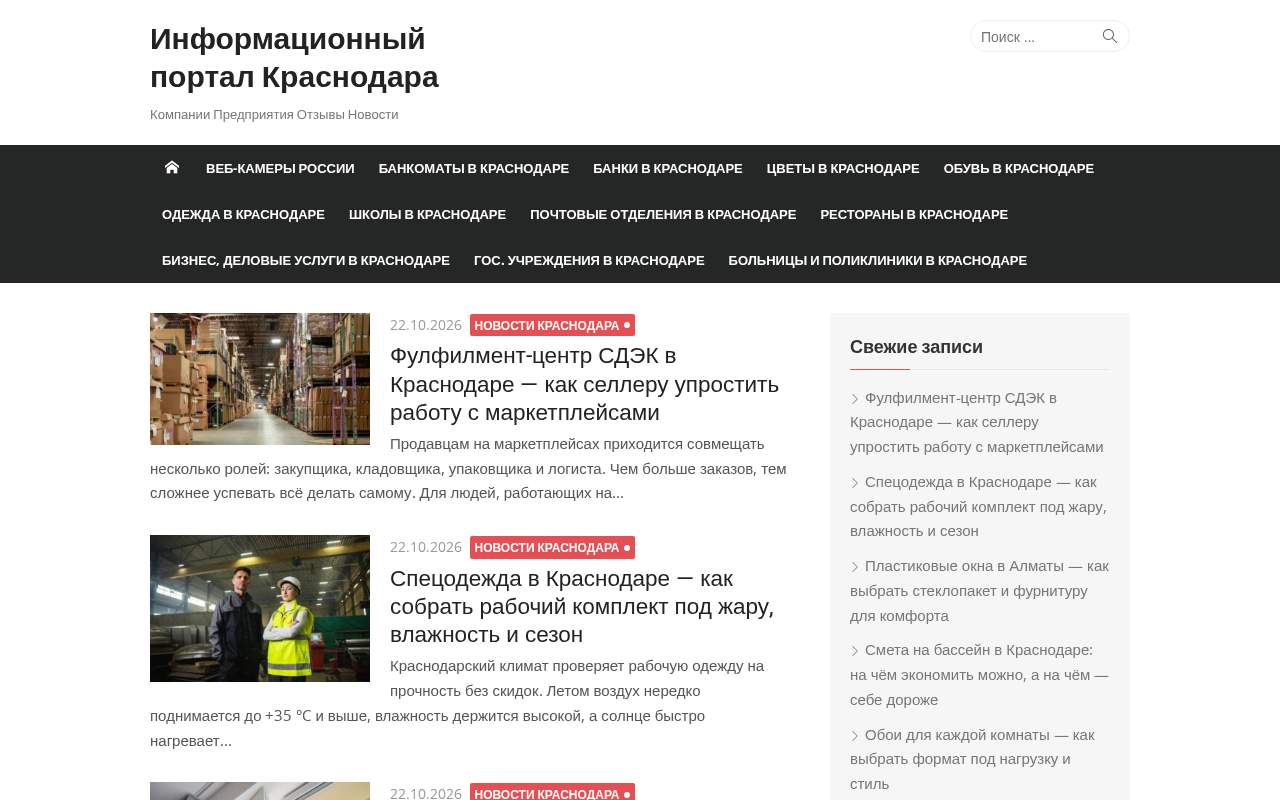Image resolution: width=1280 pixels, height=800 pixels.
Task: Click the home icon in navigation bar
Action: click(x=172, y=168)
